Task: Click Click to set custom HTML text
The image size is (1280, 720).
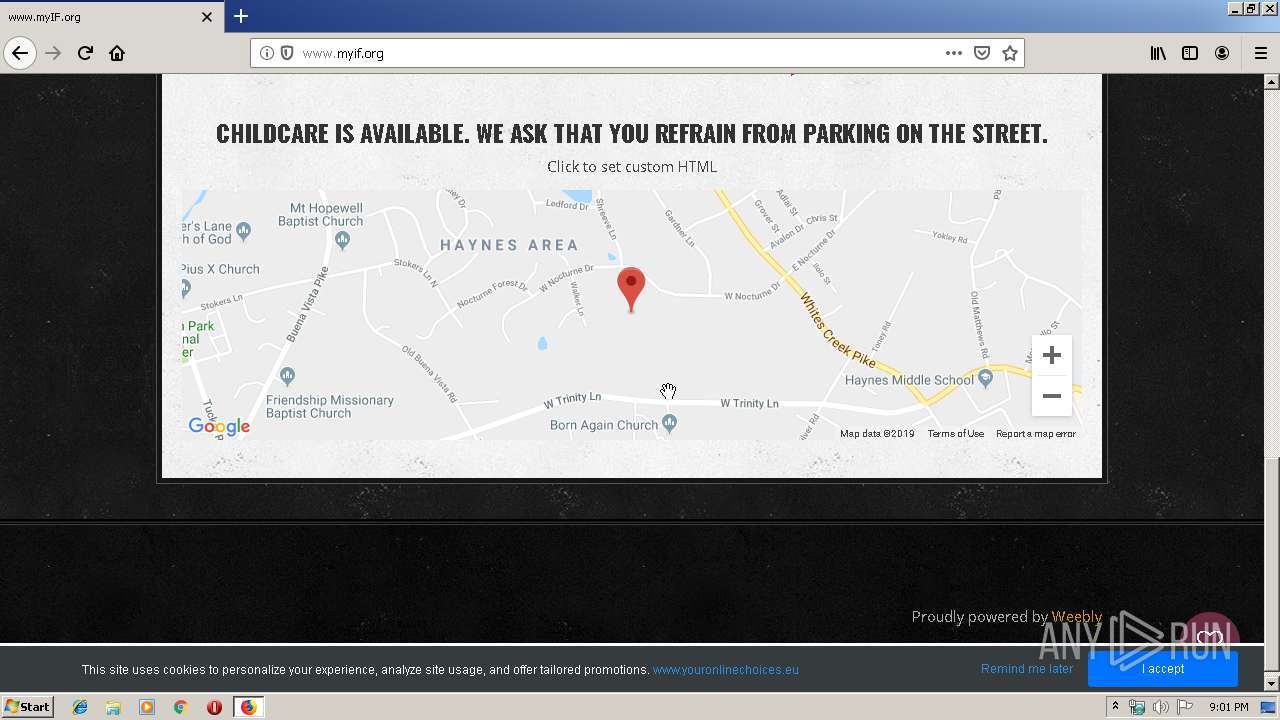Action: point(632,167)
